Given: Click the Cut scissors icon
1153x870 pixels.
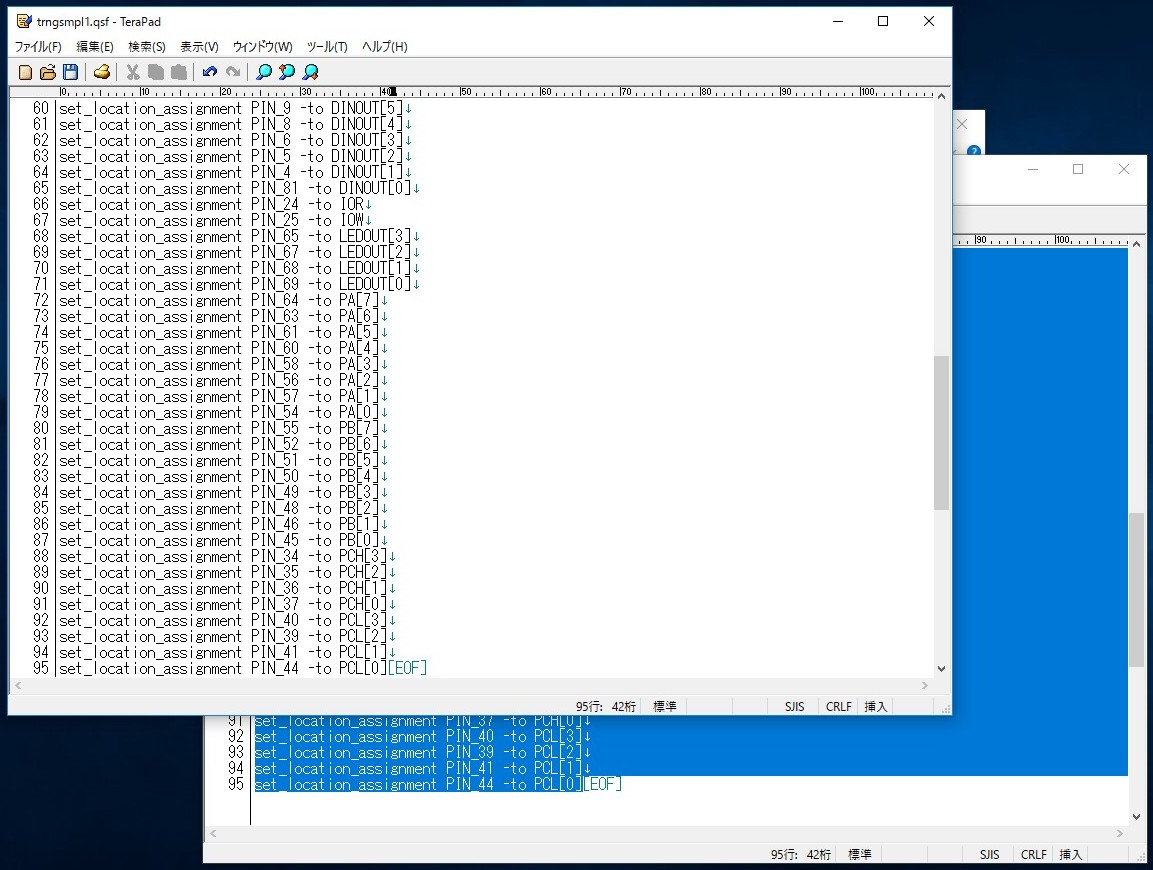Looking at the screenshot, I should click(x=133, y=72).
